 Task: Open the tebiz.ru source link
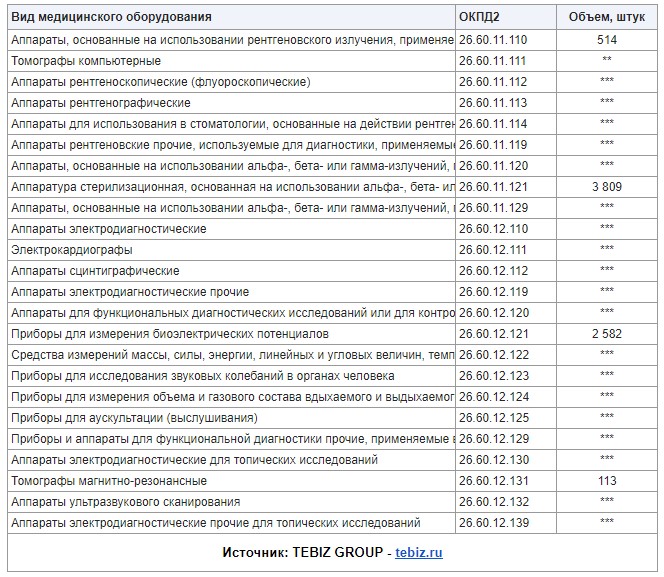point(419,552)
